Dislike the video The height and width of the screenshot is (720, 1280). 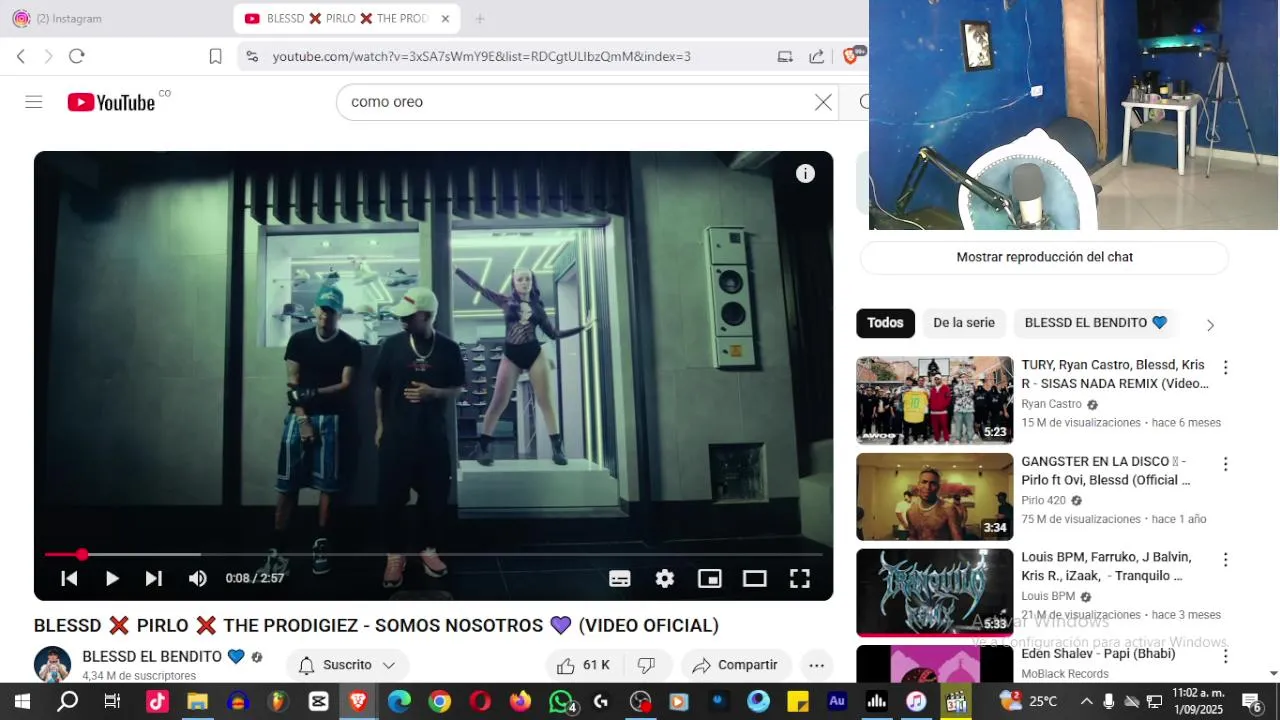(x=646, y=665)
